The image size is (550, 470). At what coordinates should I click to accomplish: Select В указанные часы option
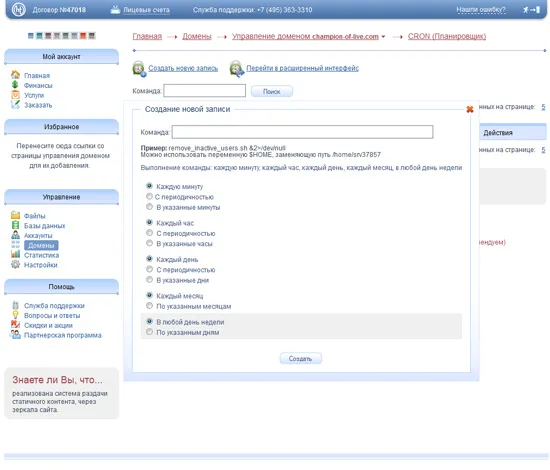[149, 243]
